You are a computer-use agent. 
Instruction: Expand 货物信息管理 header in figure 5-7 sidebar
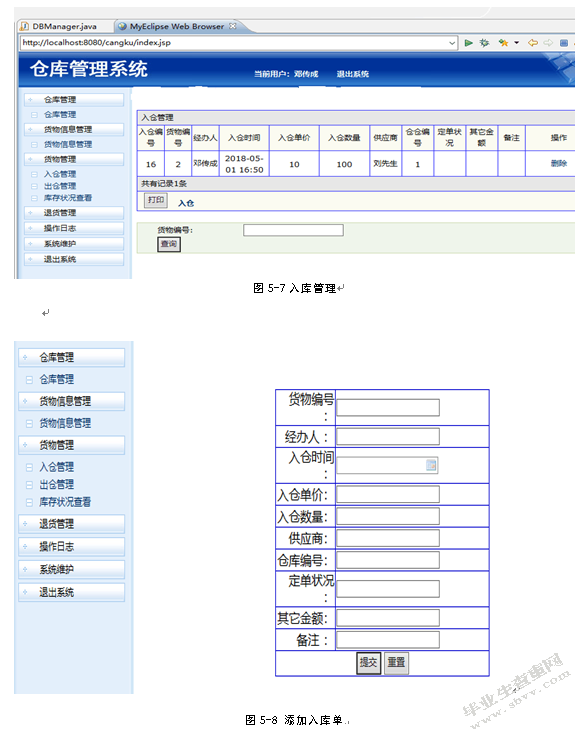pyautogui.click(x=74, y=129)
